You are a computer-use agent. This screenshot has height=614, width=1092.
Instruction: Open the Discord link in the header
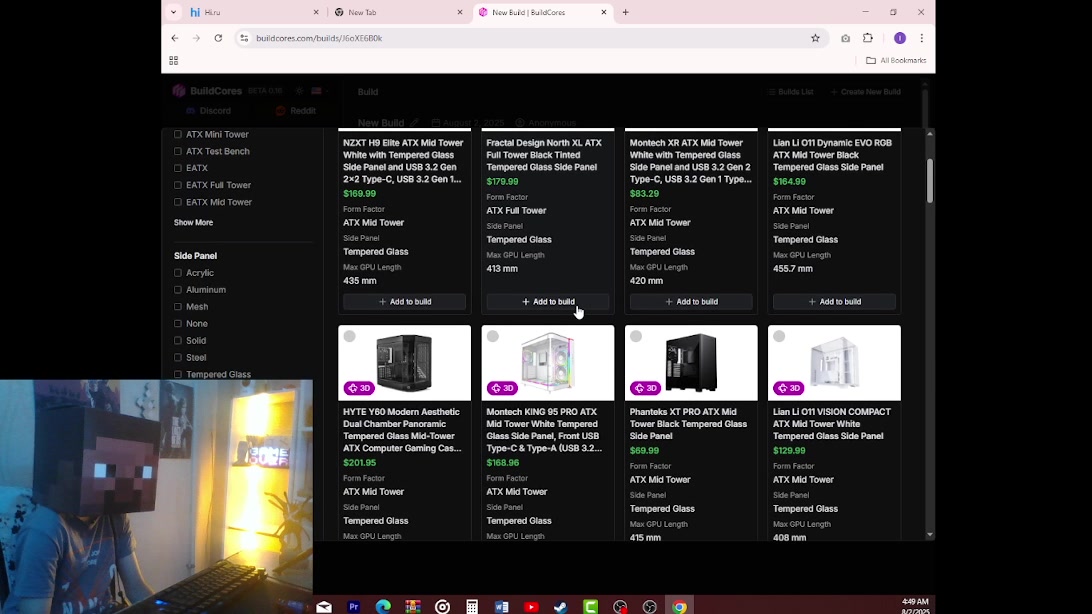(208, 111)
